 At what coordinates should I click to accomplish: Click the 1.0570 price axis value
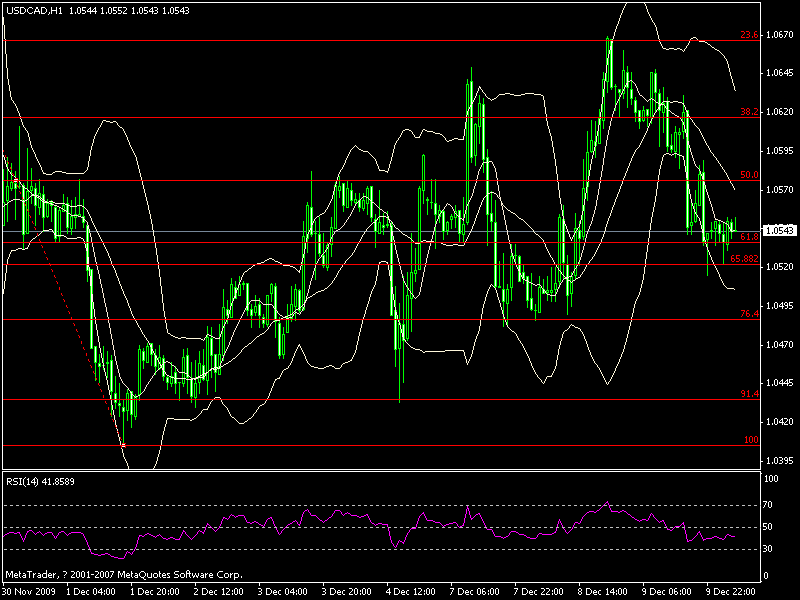pyautogui.click(x=780, y=189)
